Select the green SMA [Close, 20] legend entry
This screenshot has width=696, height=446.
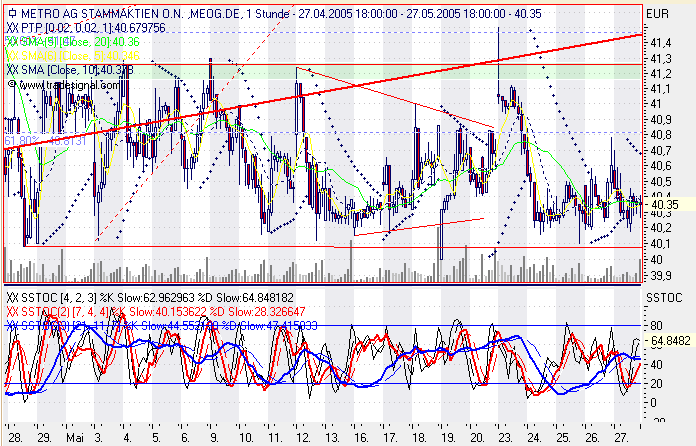click(74, 42)
